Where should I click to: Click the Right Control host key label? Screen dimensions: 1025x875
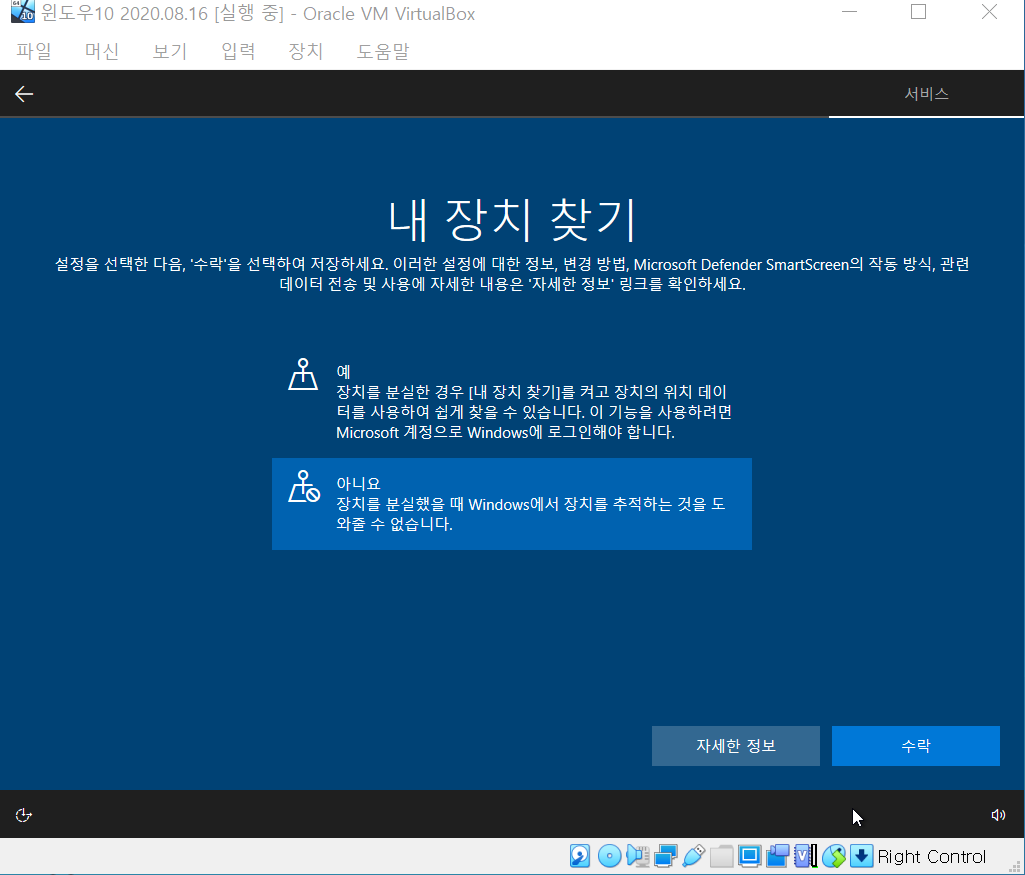click(932, 857)
